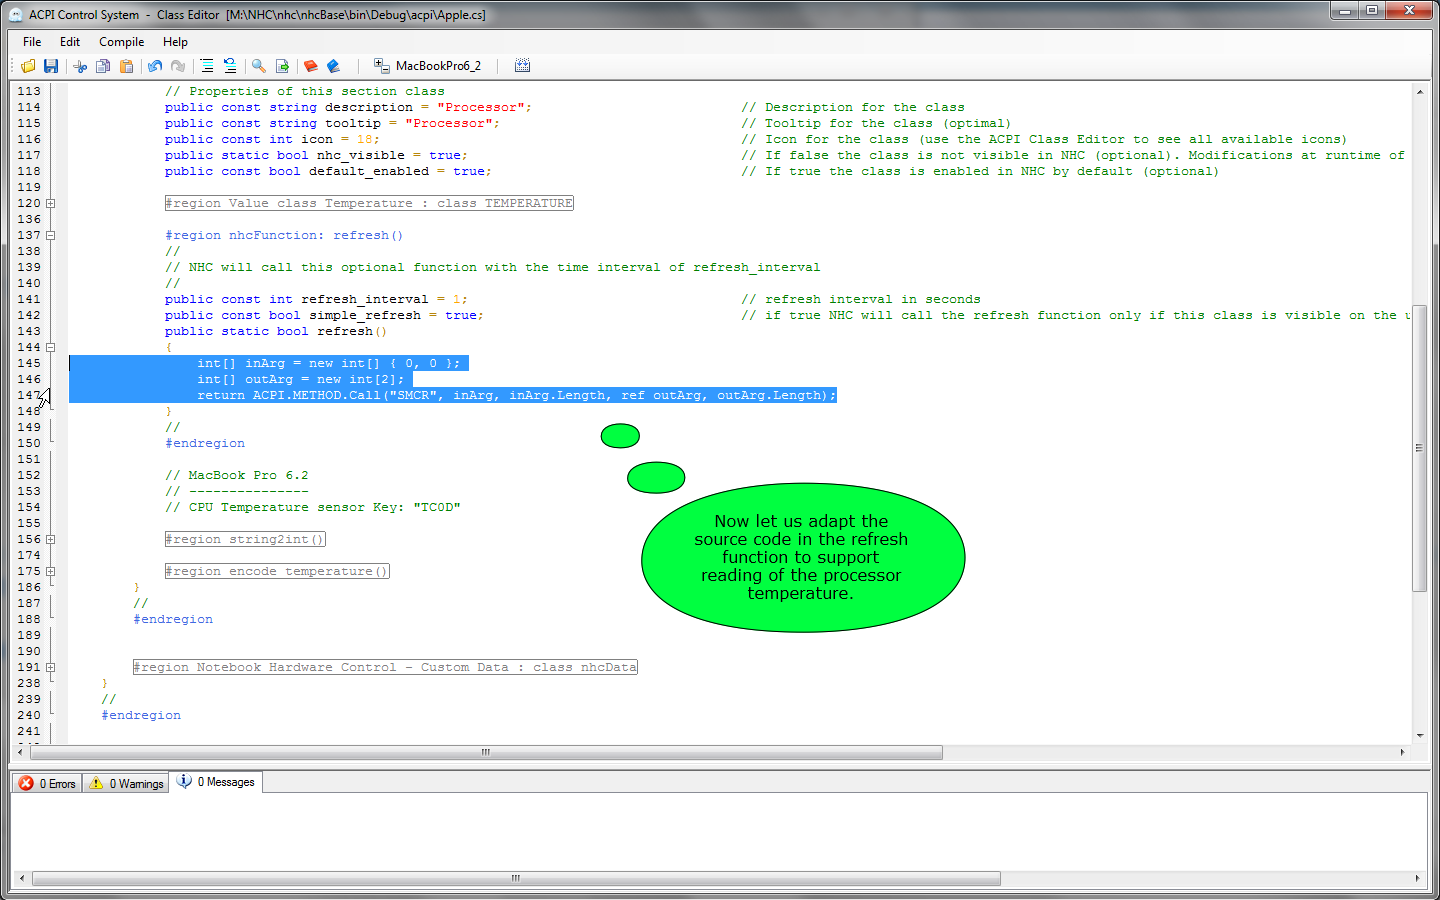1440x900 pixels.
Task: Save the file with the floppy disk icon
Action: pos(51,66)
